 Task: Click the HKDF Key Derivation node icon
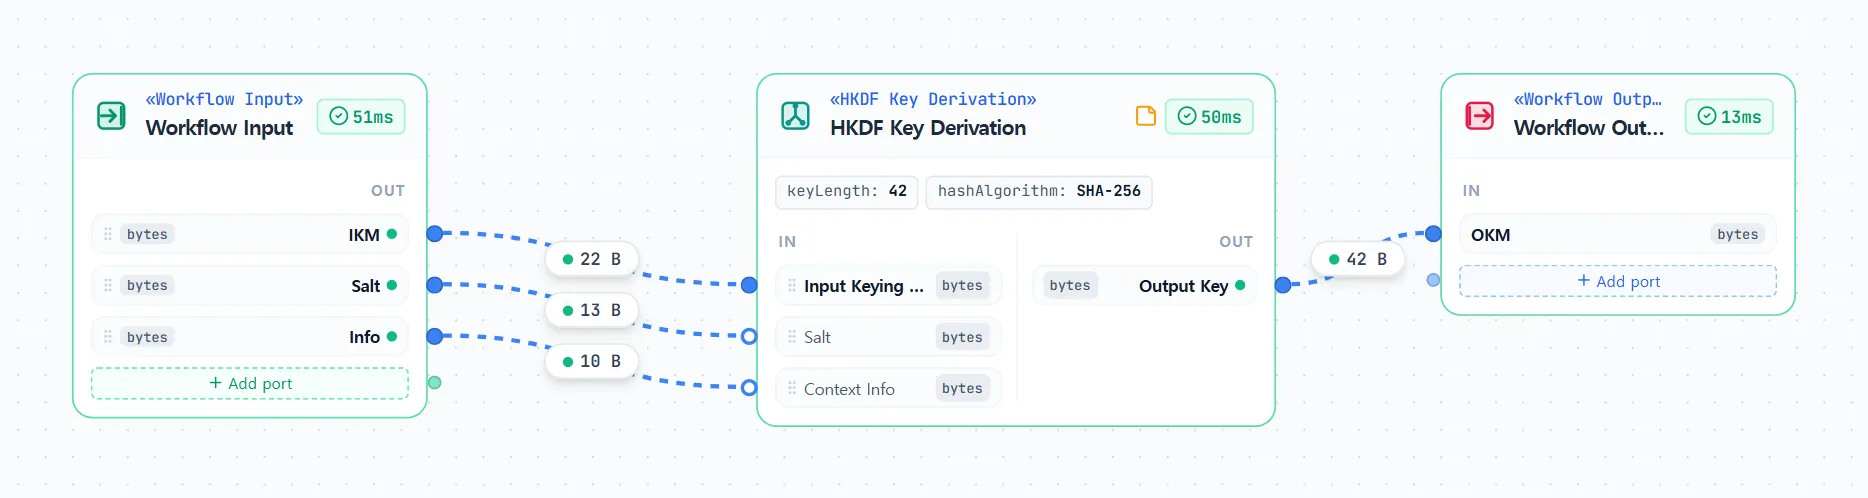click(795, 116)
